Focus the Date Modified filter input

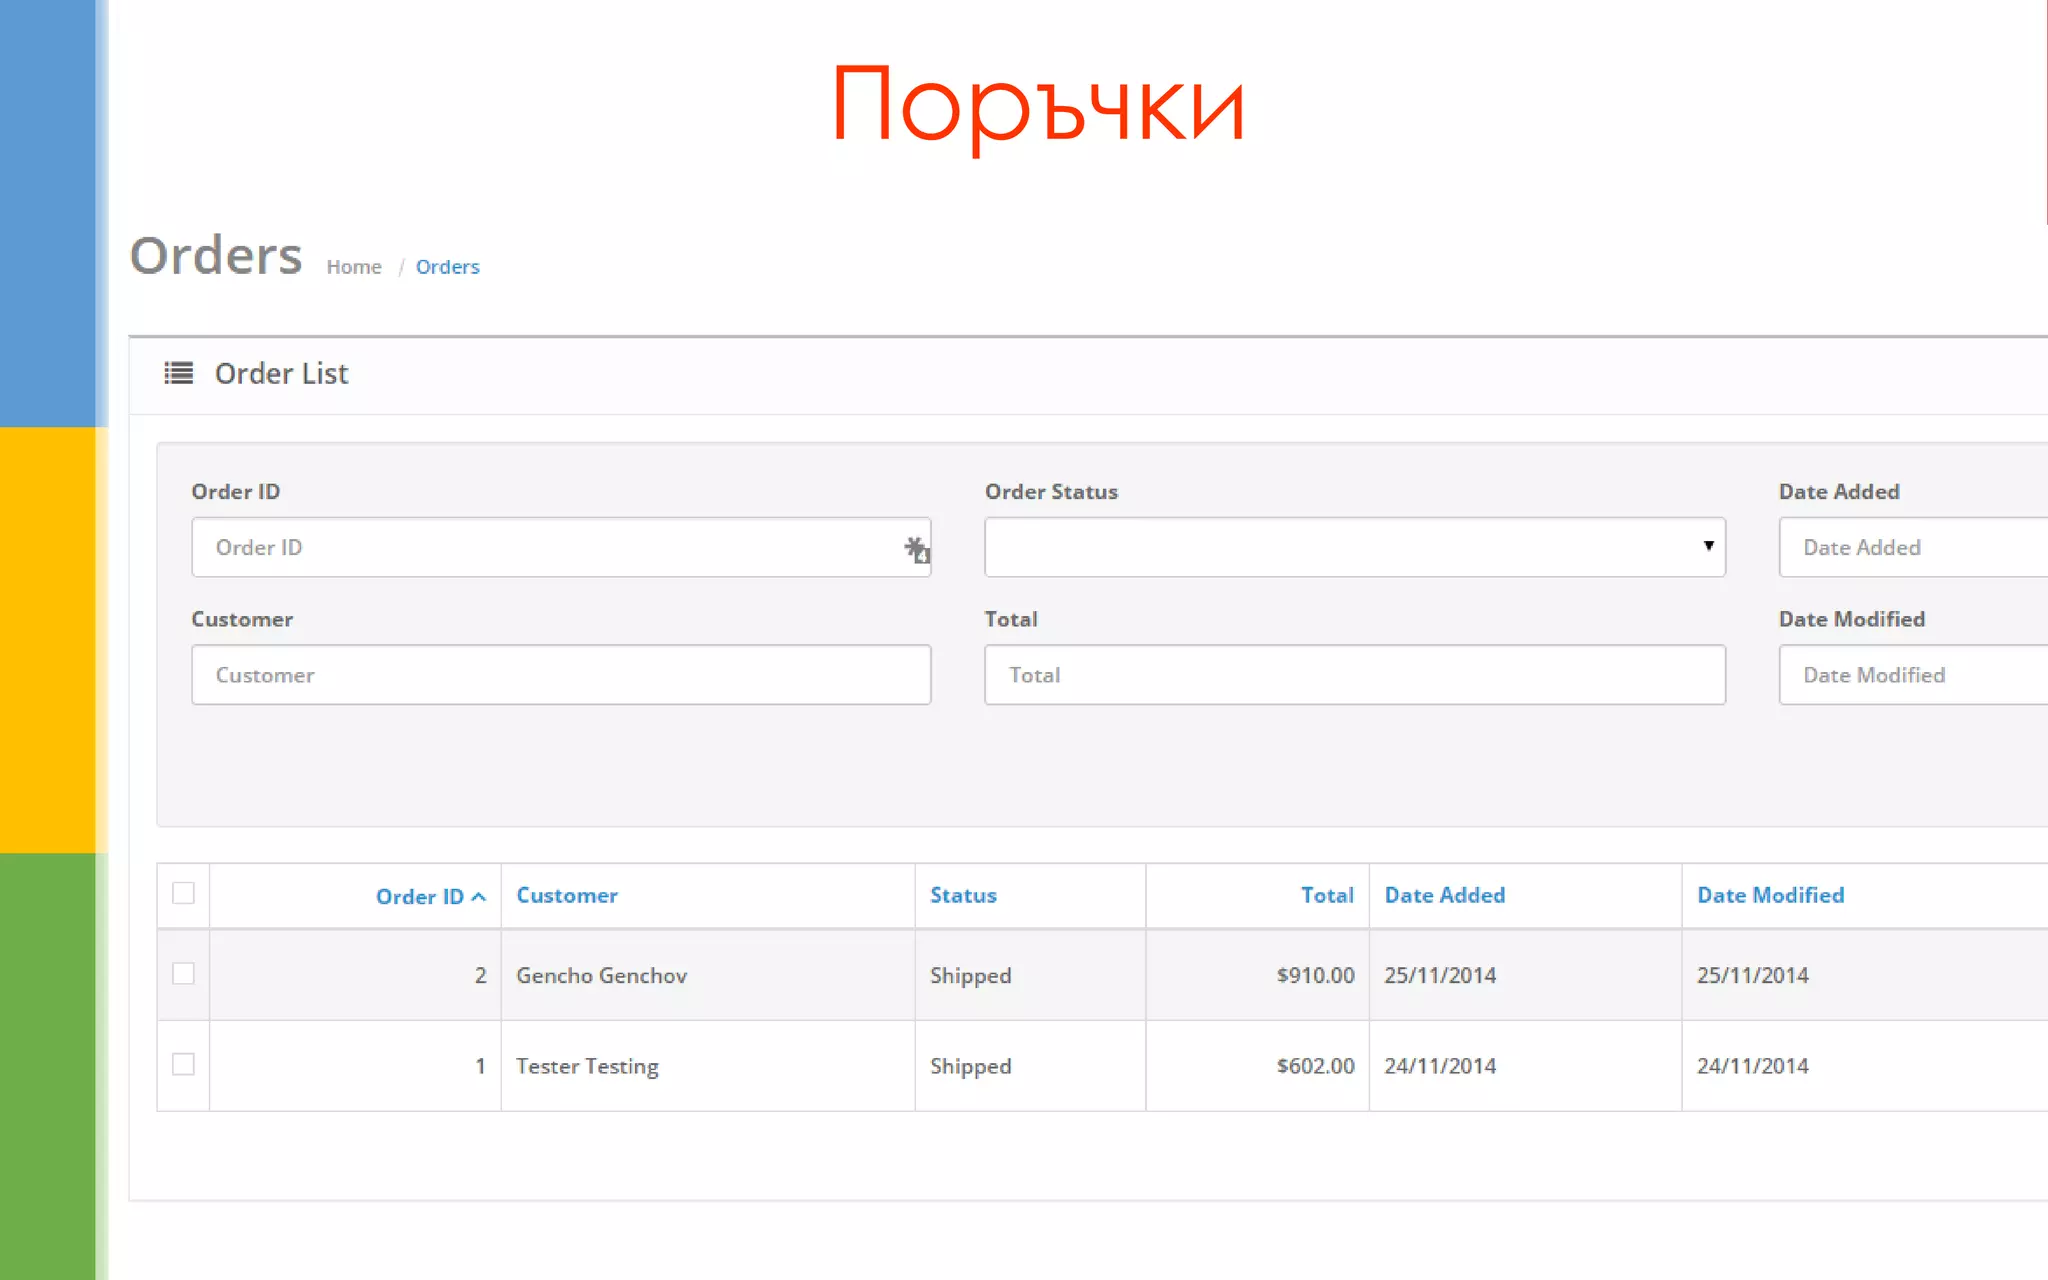(x=1913, y=675)
